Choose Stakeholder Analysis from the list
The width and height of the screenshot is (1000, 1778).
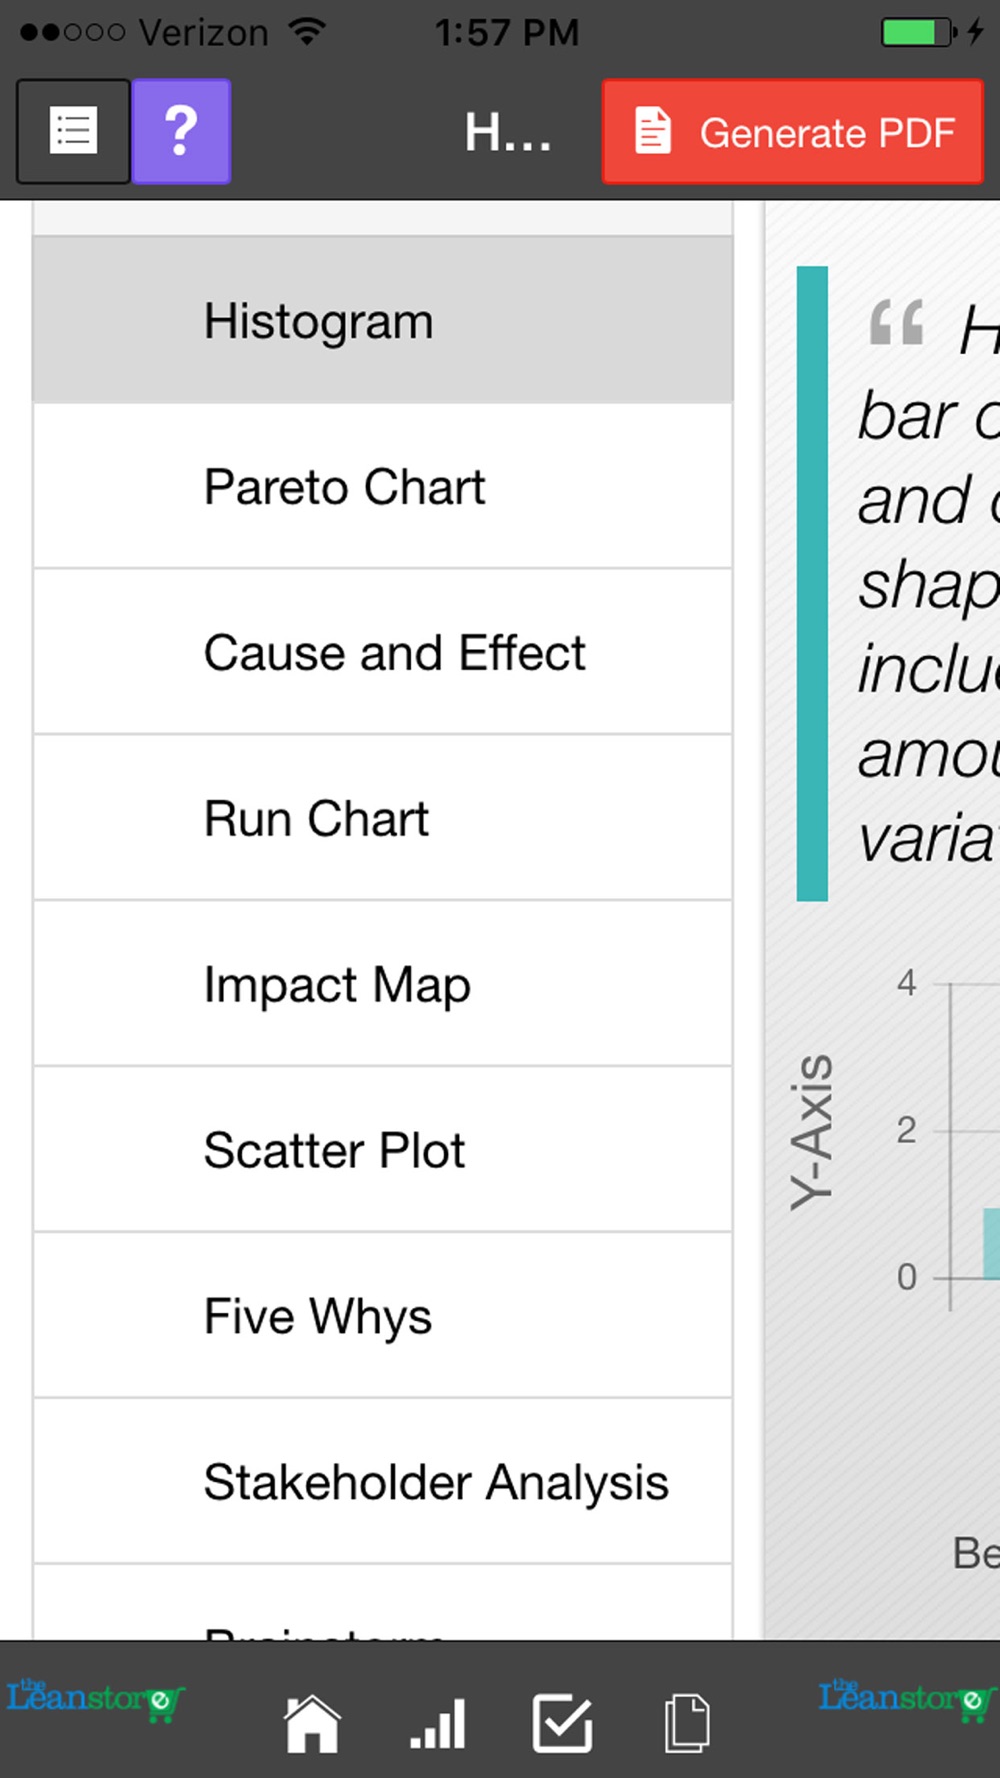383,1482
